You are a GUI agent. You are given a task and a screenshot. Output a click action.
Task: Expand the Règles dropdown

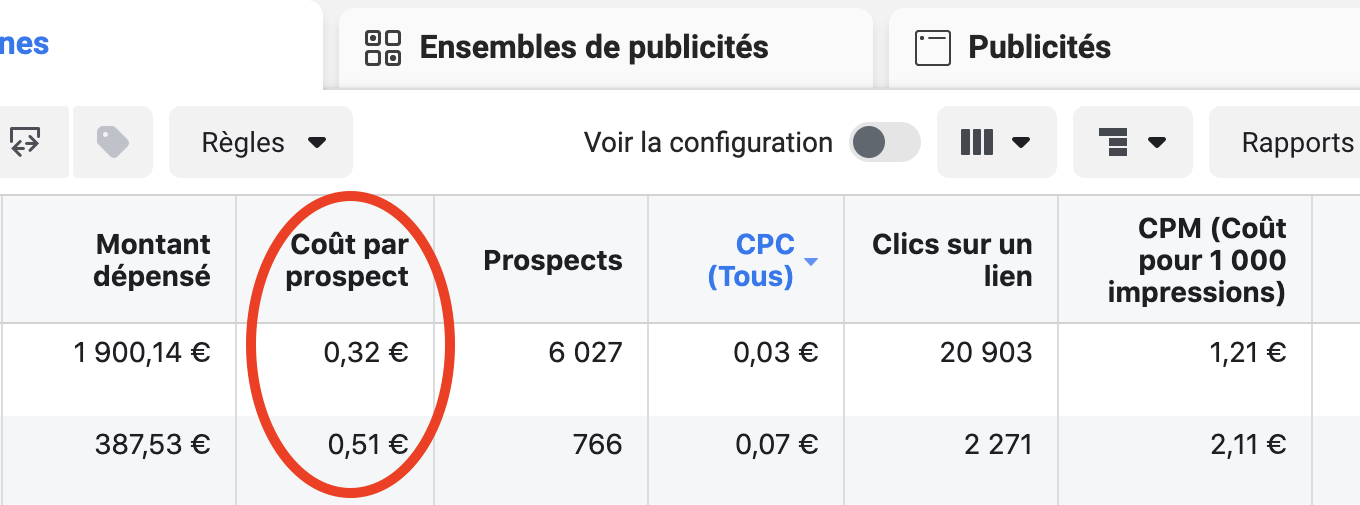coord(261,142)
